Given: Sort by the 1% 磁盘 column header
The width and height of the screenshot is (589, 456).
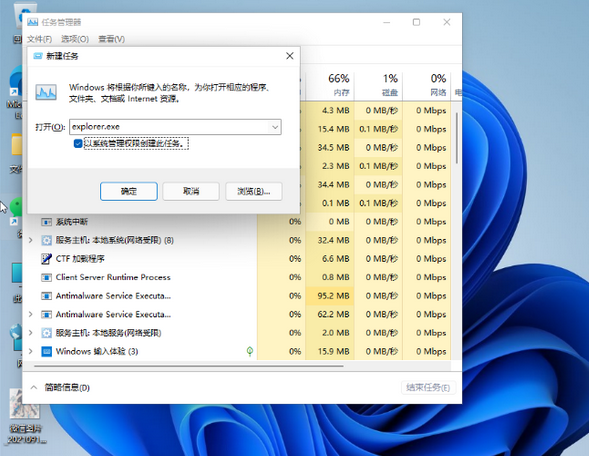Looking at the screenshot, I should click(x=378, y=85).
